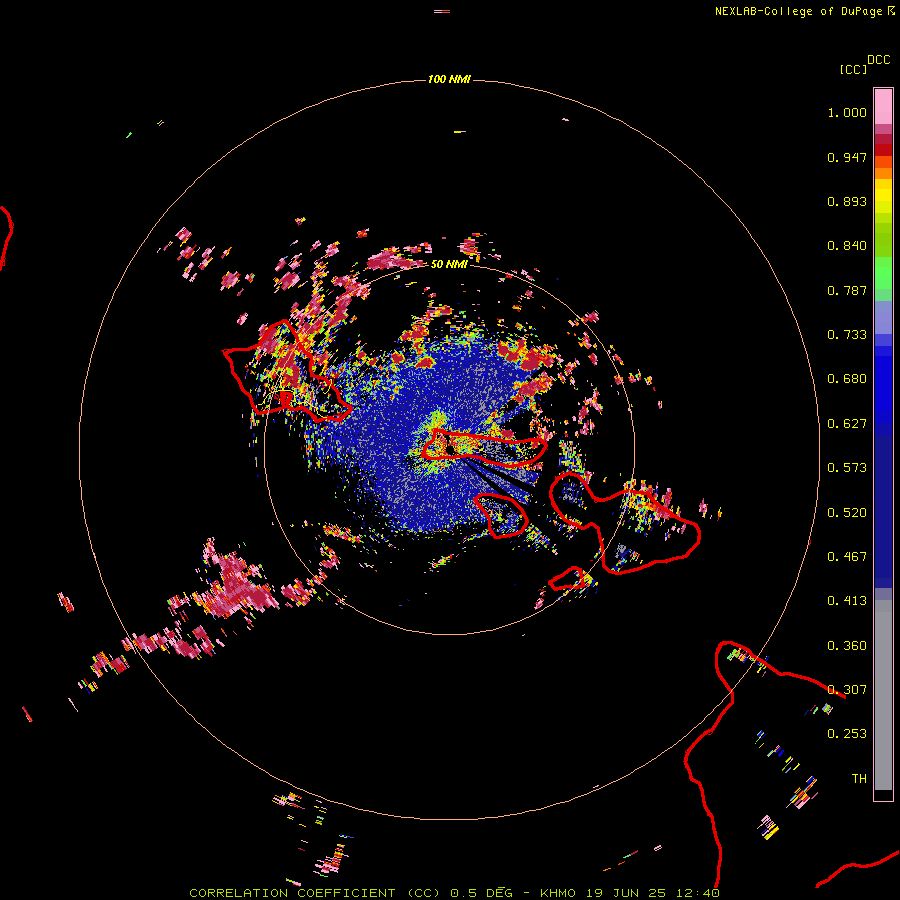Select the 1.000 scale value

847,112
